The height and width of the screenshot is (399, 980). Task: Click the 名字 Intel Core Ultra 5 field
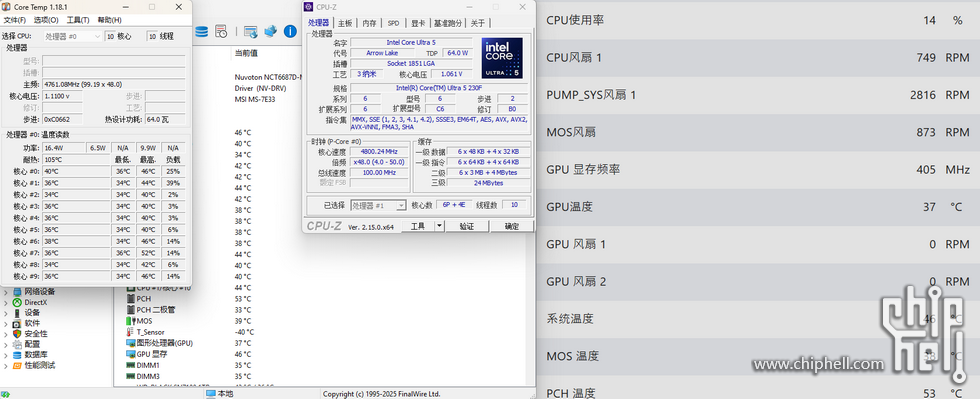411,43
